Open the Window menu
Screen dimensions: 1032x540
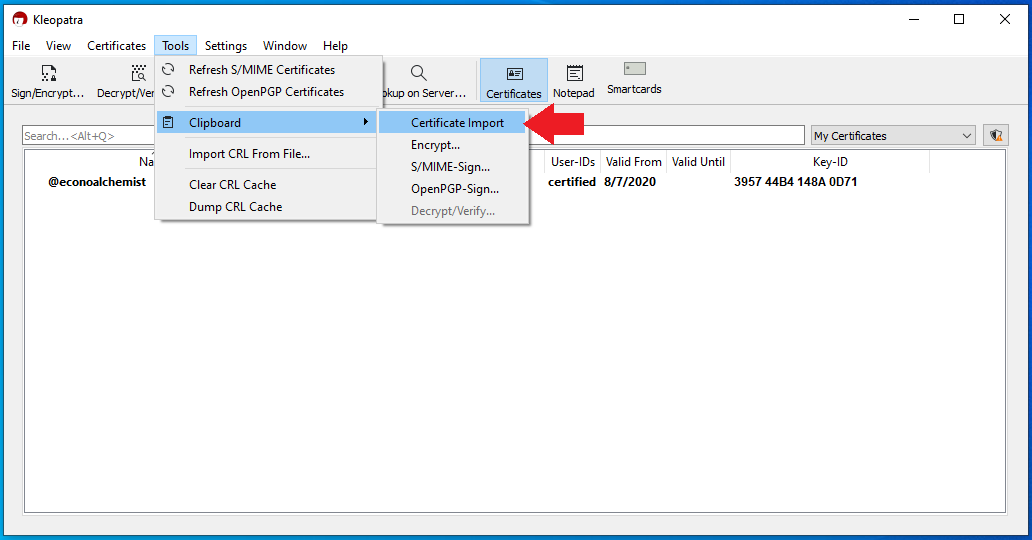click(x=285, y=45)
